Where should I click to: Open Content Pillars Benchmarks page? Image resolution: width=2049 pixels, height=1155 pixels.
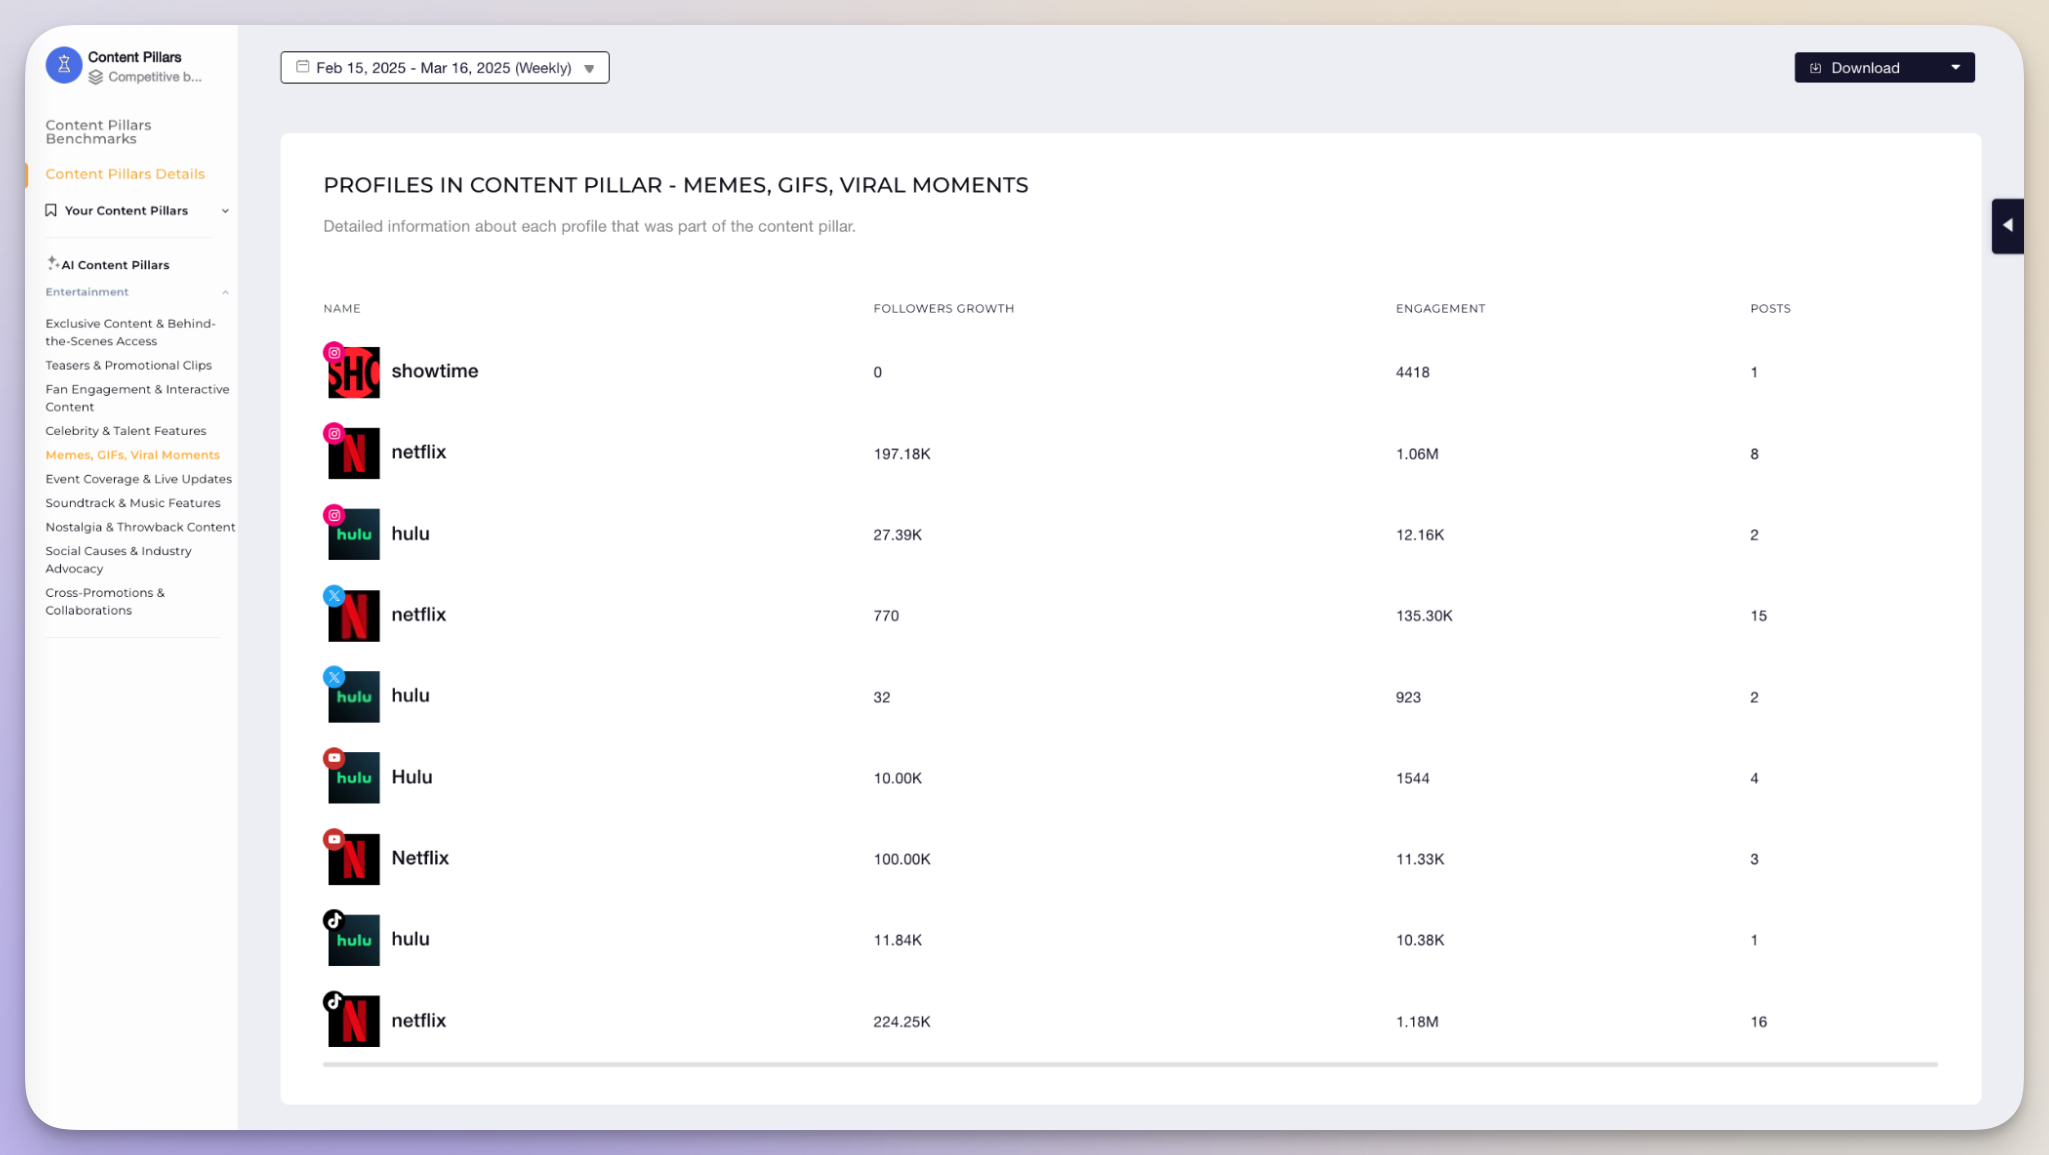[x=98, y=131]
